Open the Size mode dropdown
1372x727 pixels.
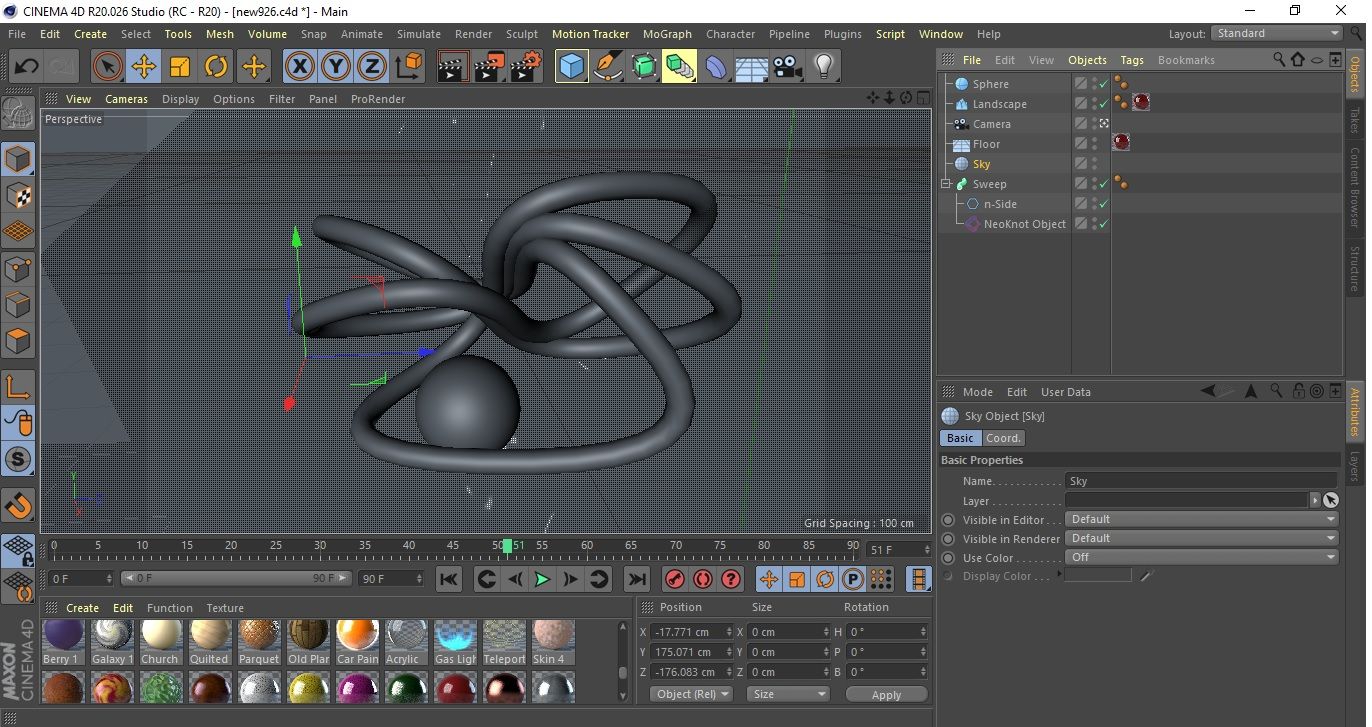789,694
